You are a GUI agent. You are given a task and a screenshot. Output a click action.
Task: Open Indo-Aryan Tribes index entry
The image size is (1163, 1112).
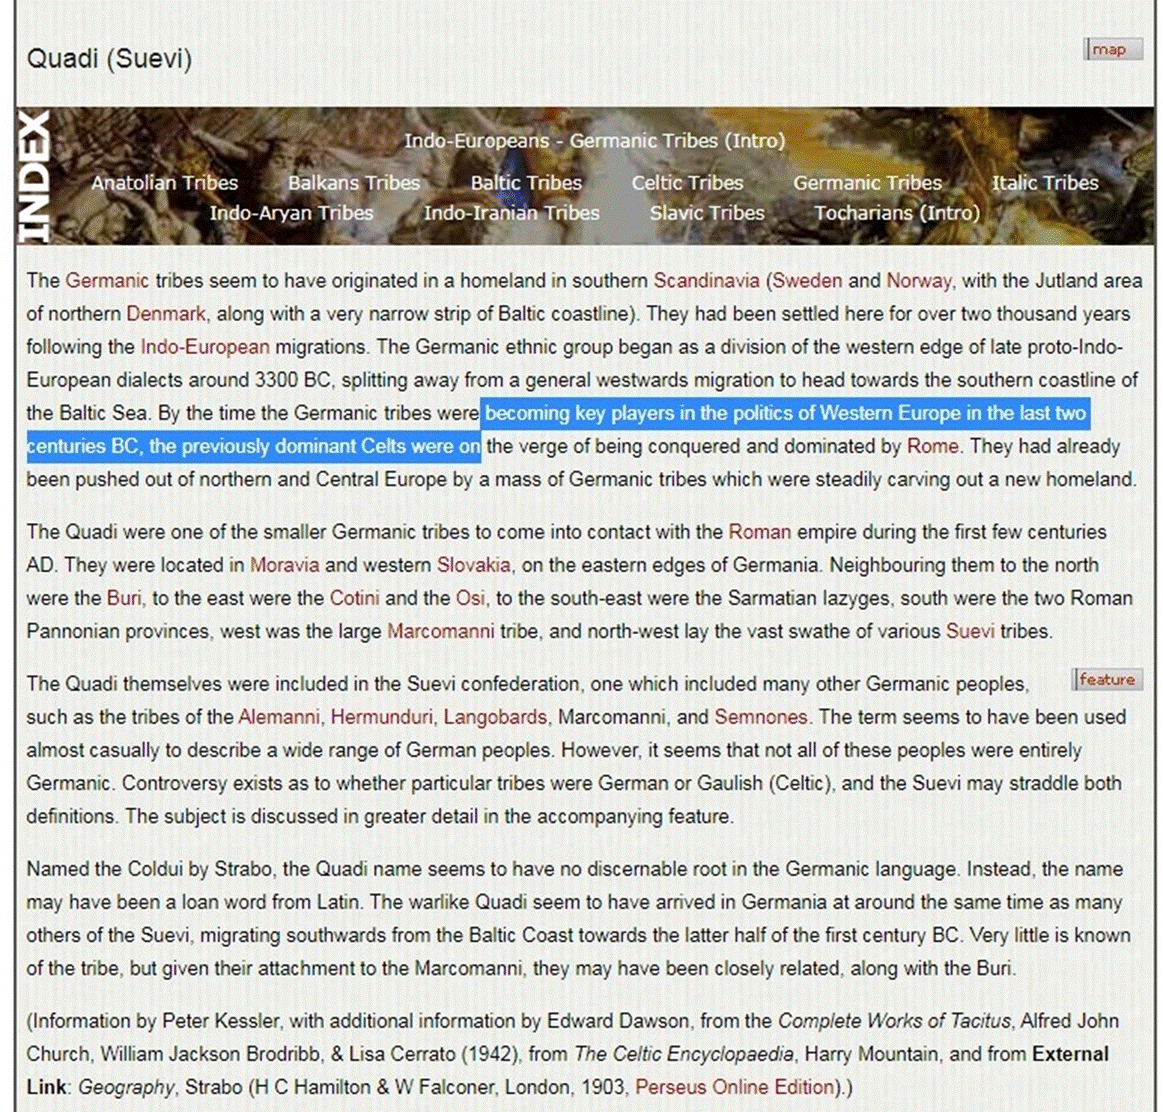pyautogui.click(x=291, y=213)
